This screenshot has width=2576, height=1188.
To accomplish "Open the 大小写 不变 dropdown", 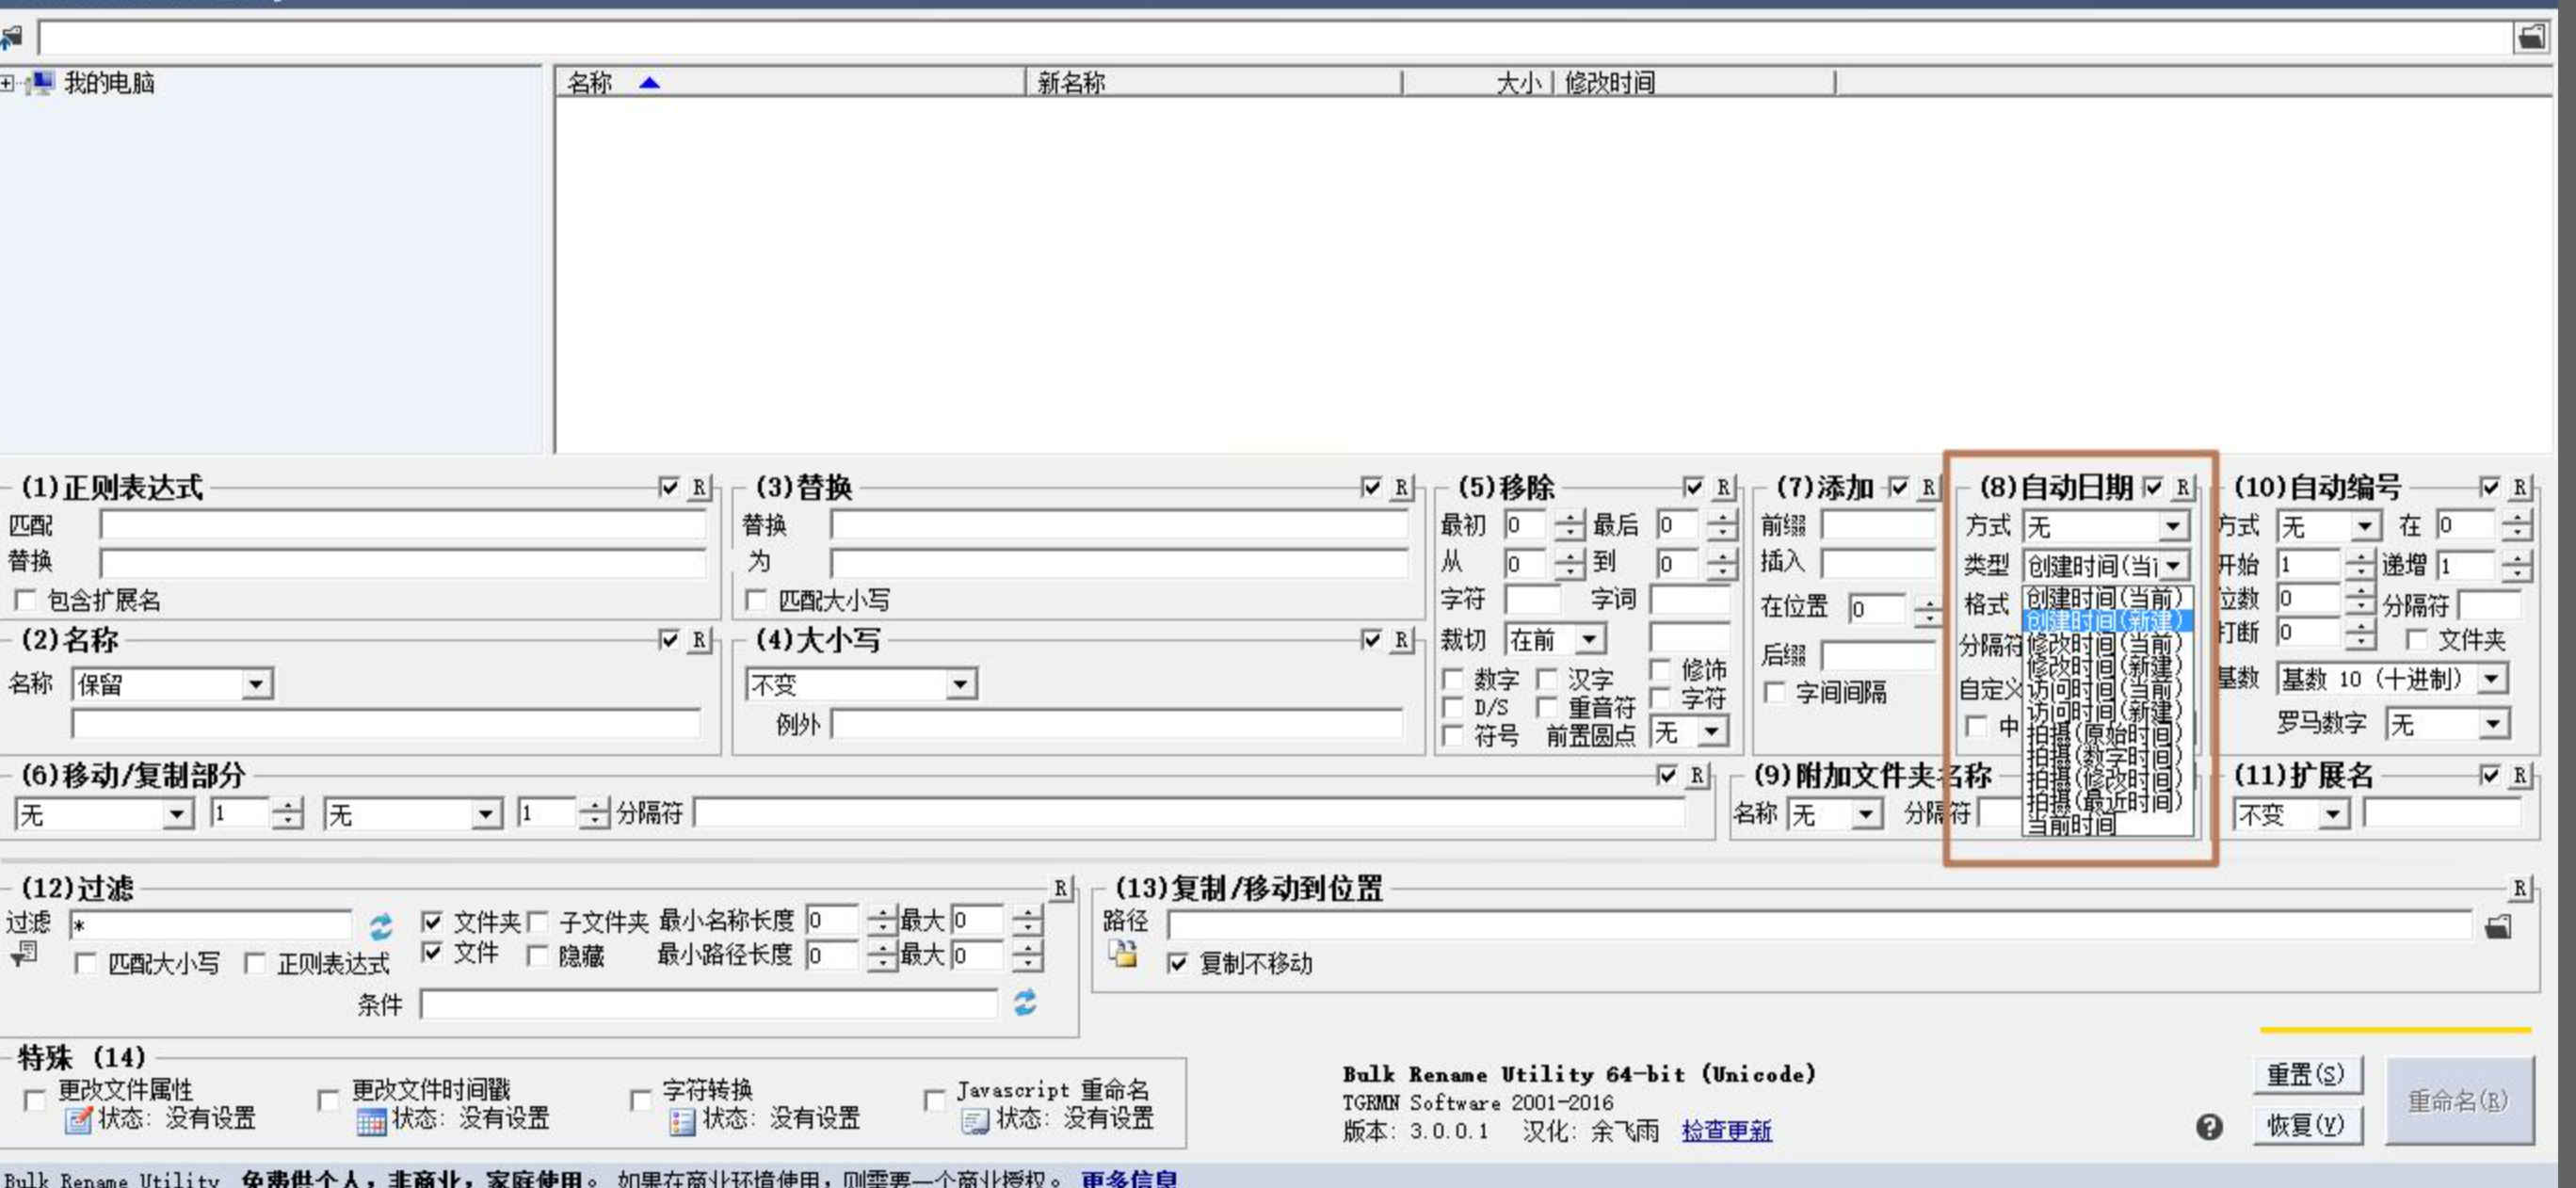I will [x=960, y=684].
